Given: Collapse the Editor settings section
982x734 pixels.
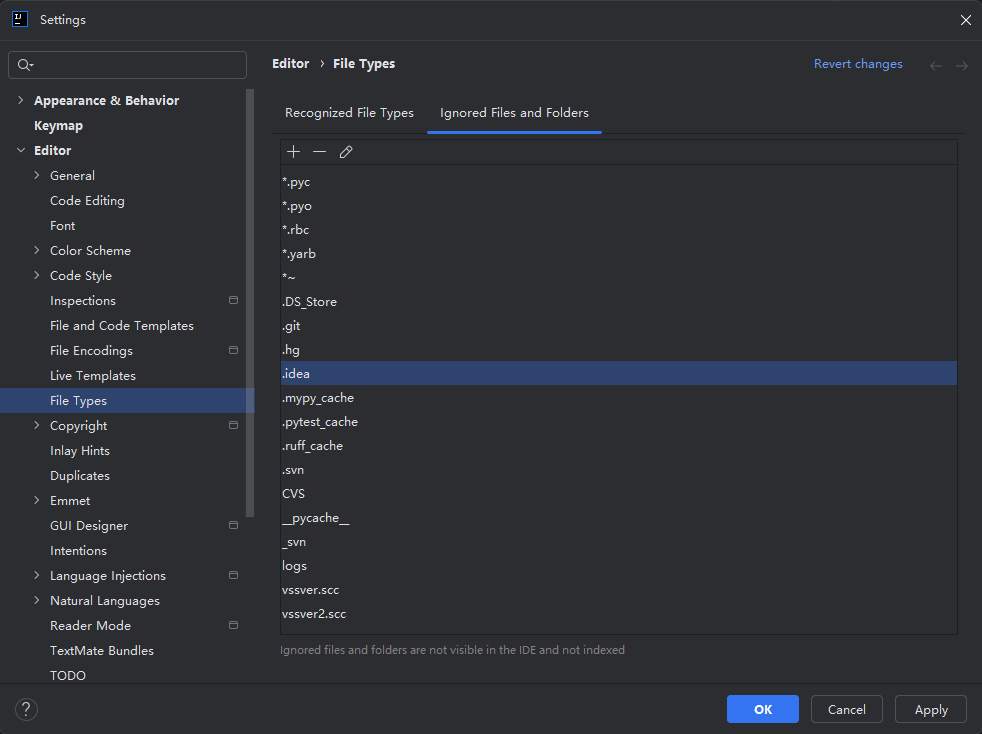Looking at the screenshot, I should pyautogui.click(x=21, y=150).
